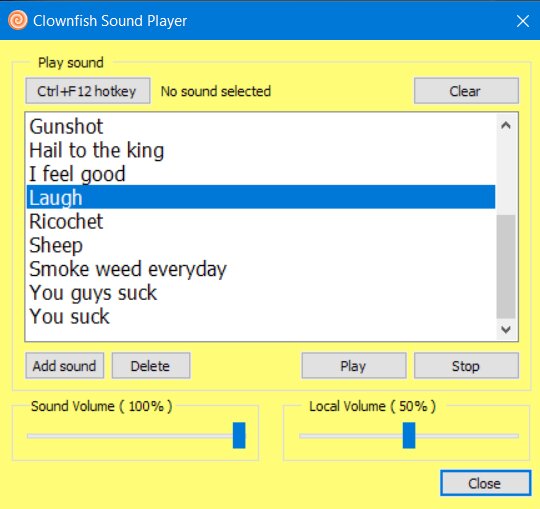Select the Sheep sound
Image resolution: width=540 pixels, height=509 pixels.
pos(261,245)
